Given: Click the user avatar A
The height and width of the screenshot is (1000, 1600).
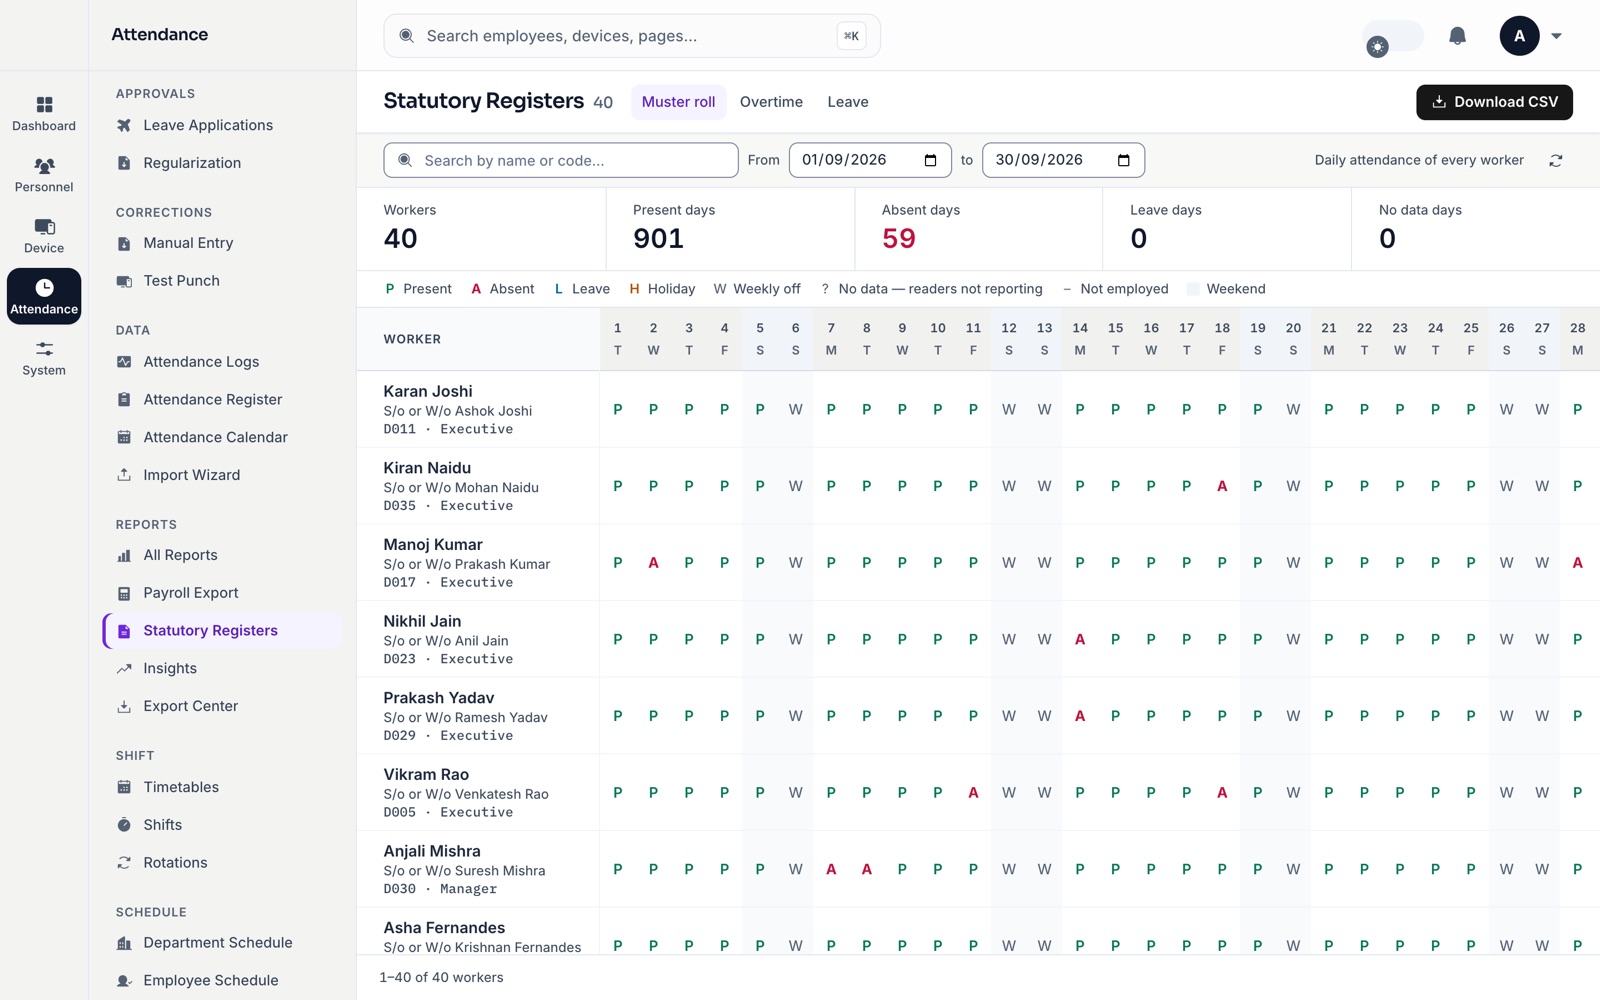Looking at the screenshot, I should pos(1519,36).
